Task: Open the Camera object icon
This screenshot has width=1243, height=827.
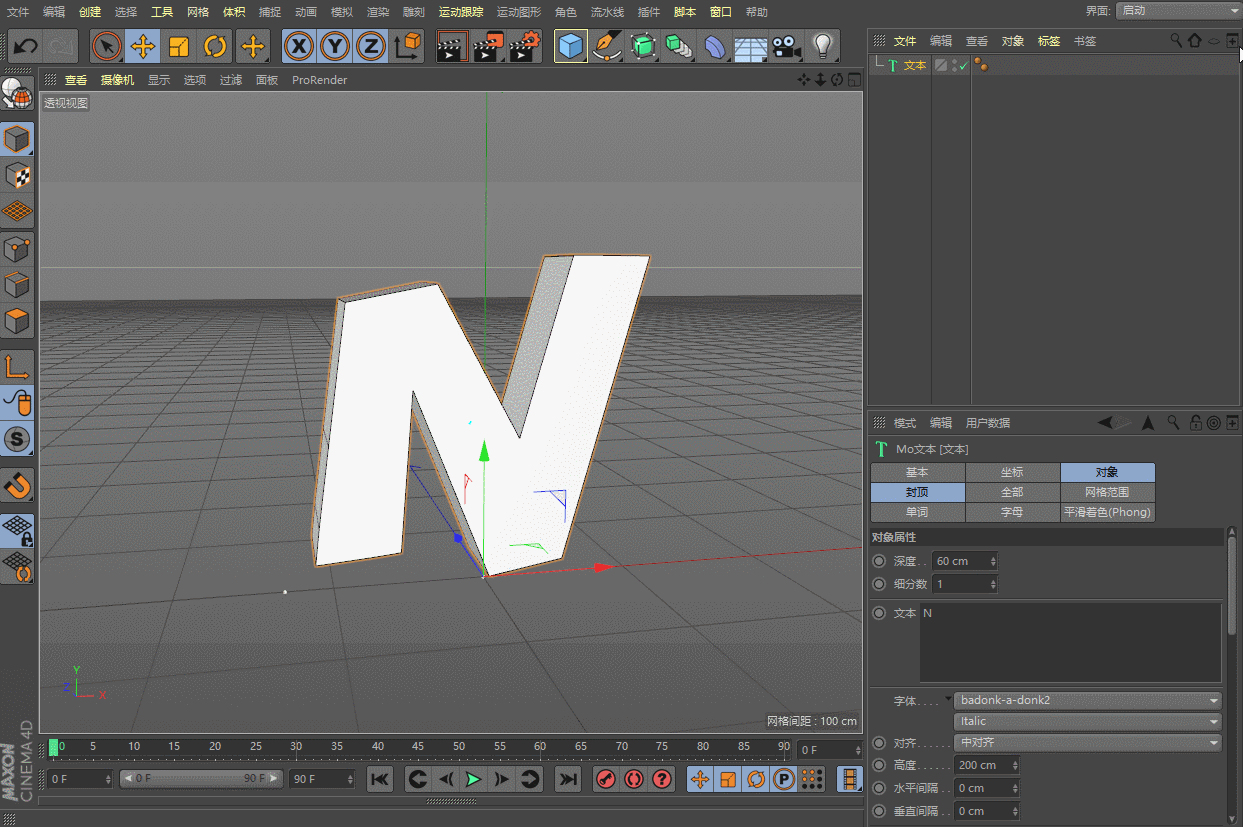Action: point(787,46)
